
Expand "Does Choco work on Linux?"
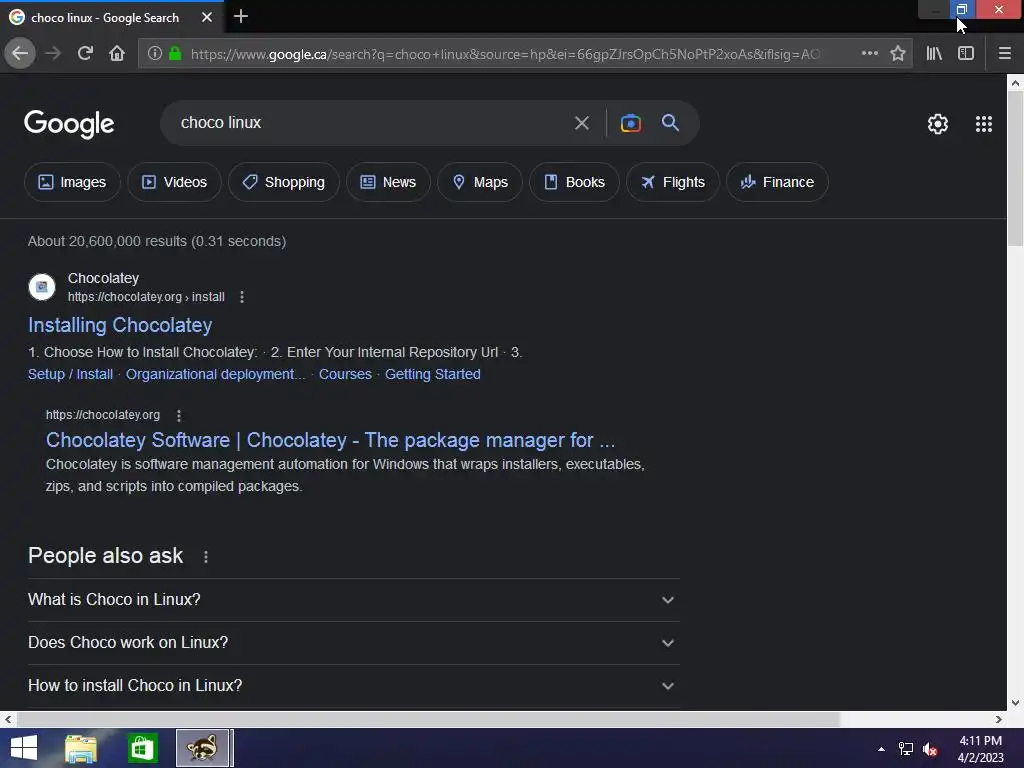click(x=353, y=643)
